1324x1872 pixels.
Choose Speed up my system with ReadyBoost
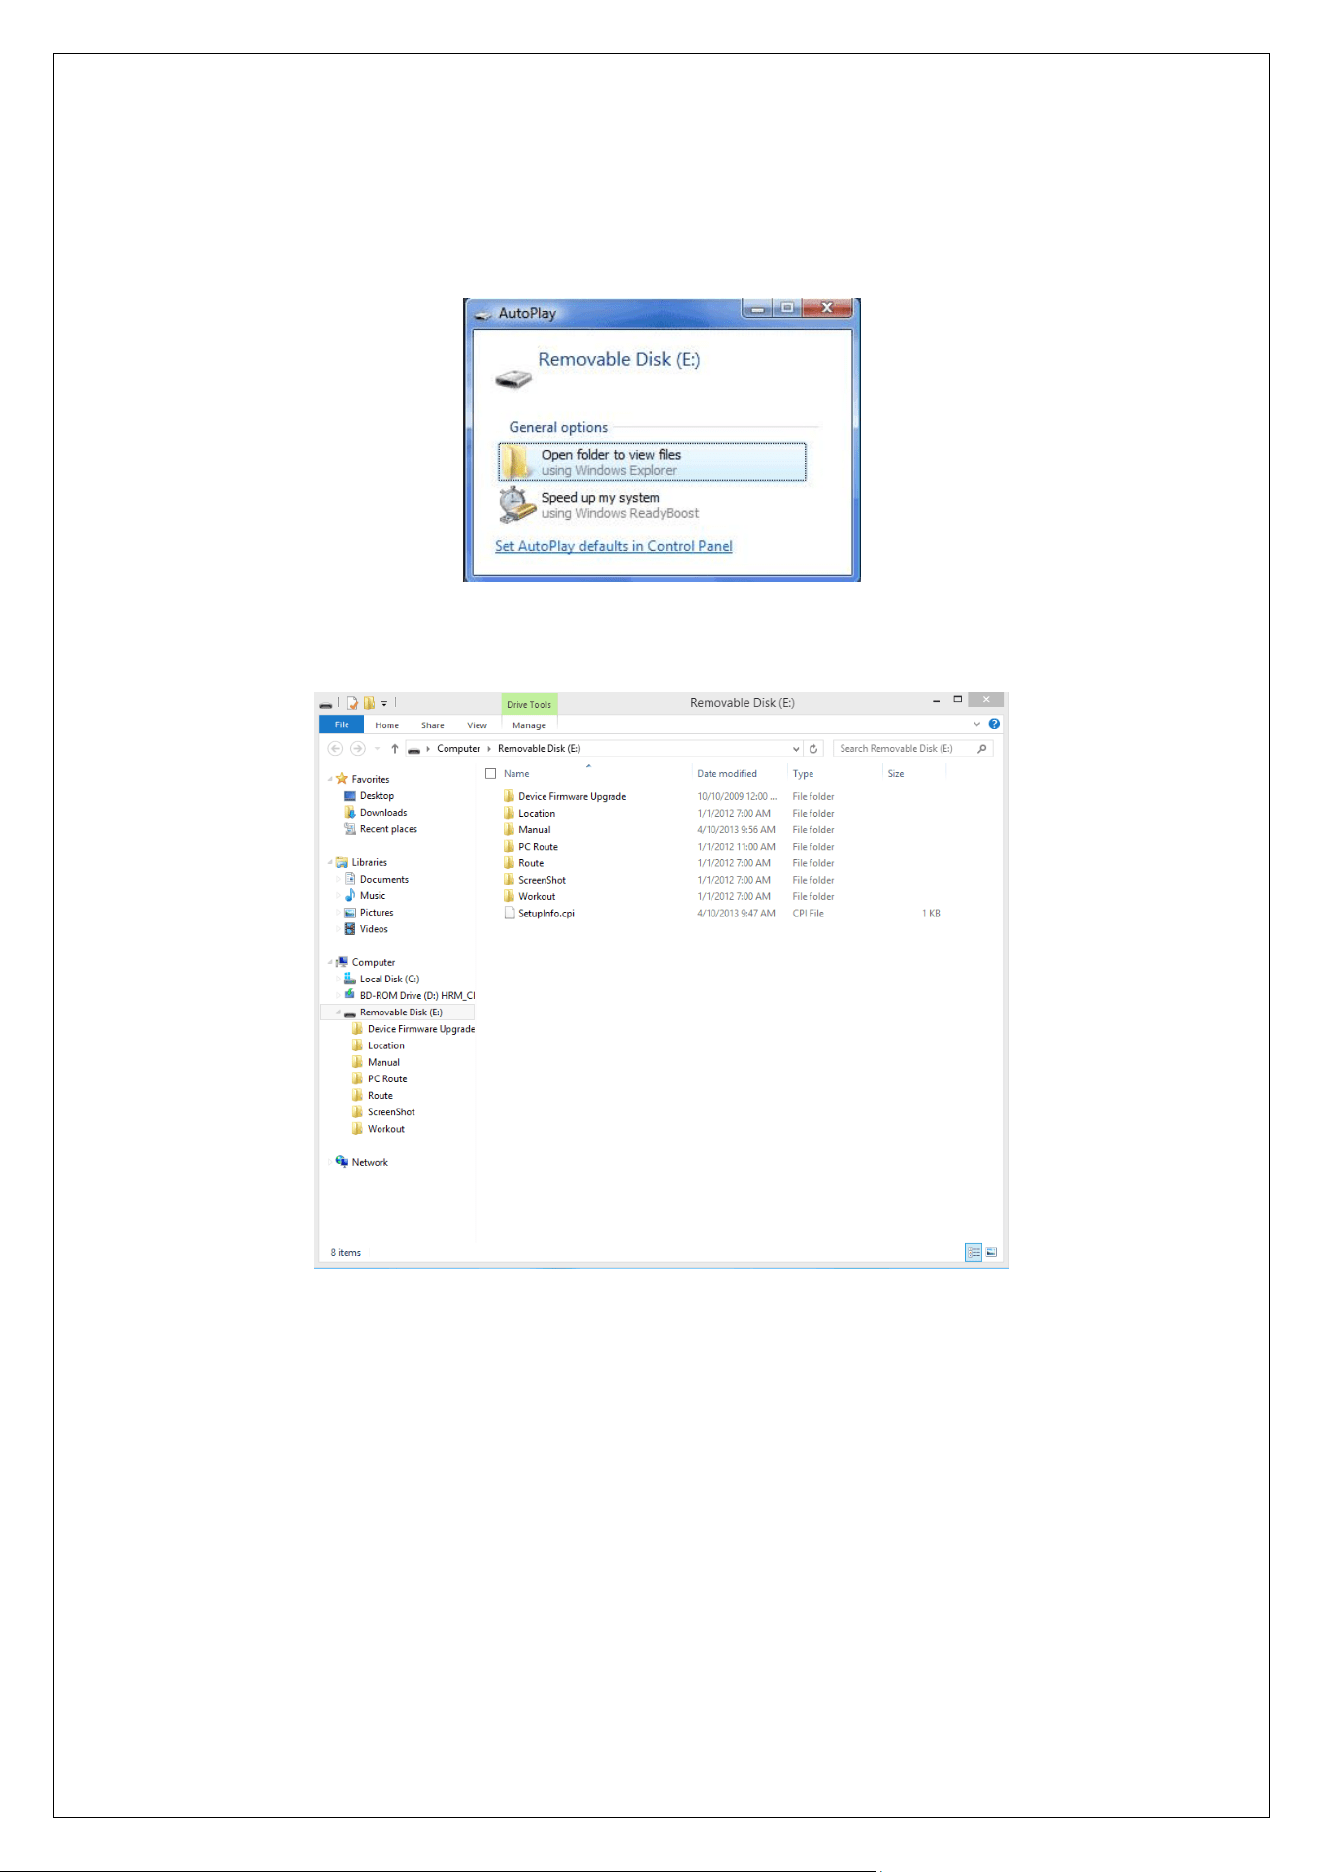pos(620,505)
